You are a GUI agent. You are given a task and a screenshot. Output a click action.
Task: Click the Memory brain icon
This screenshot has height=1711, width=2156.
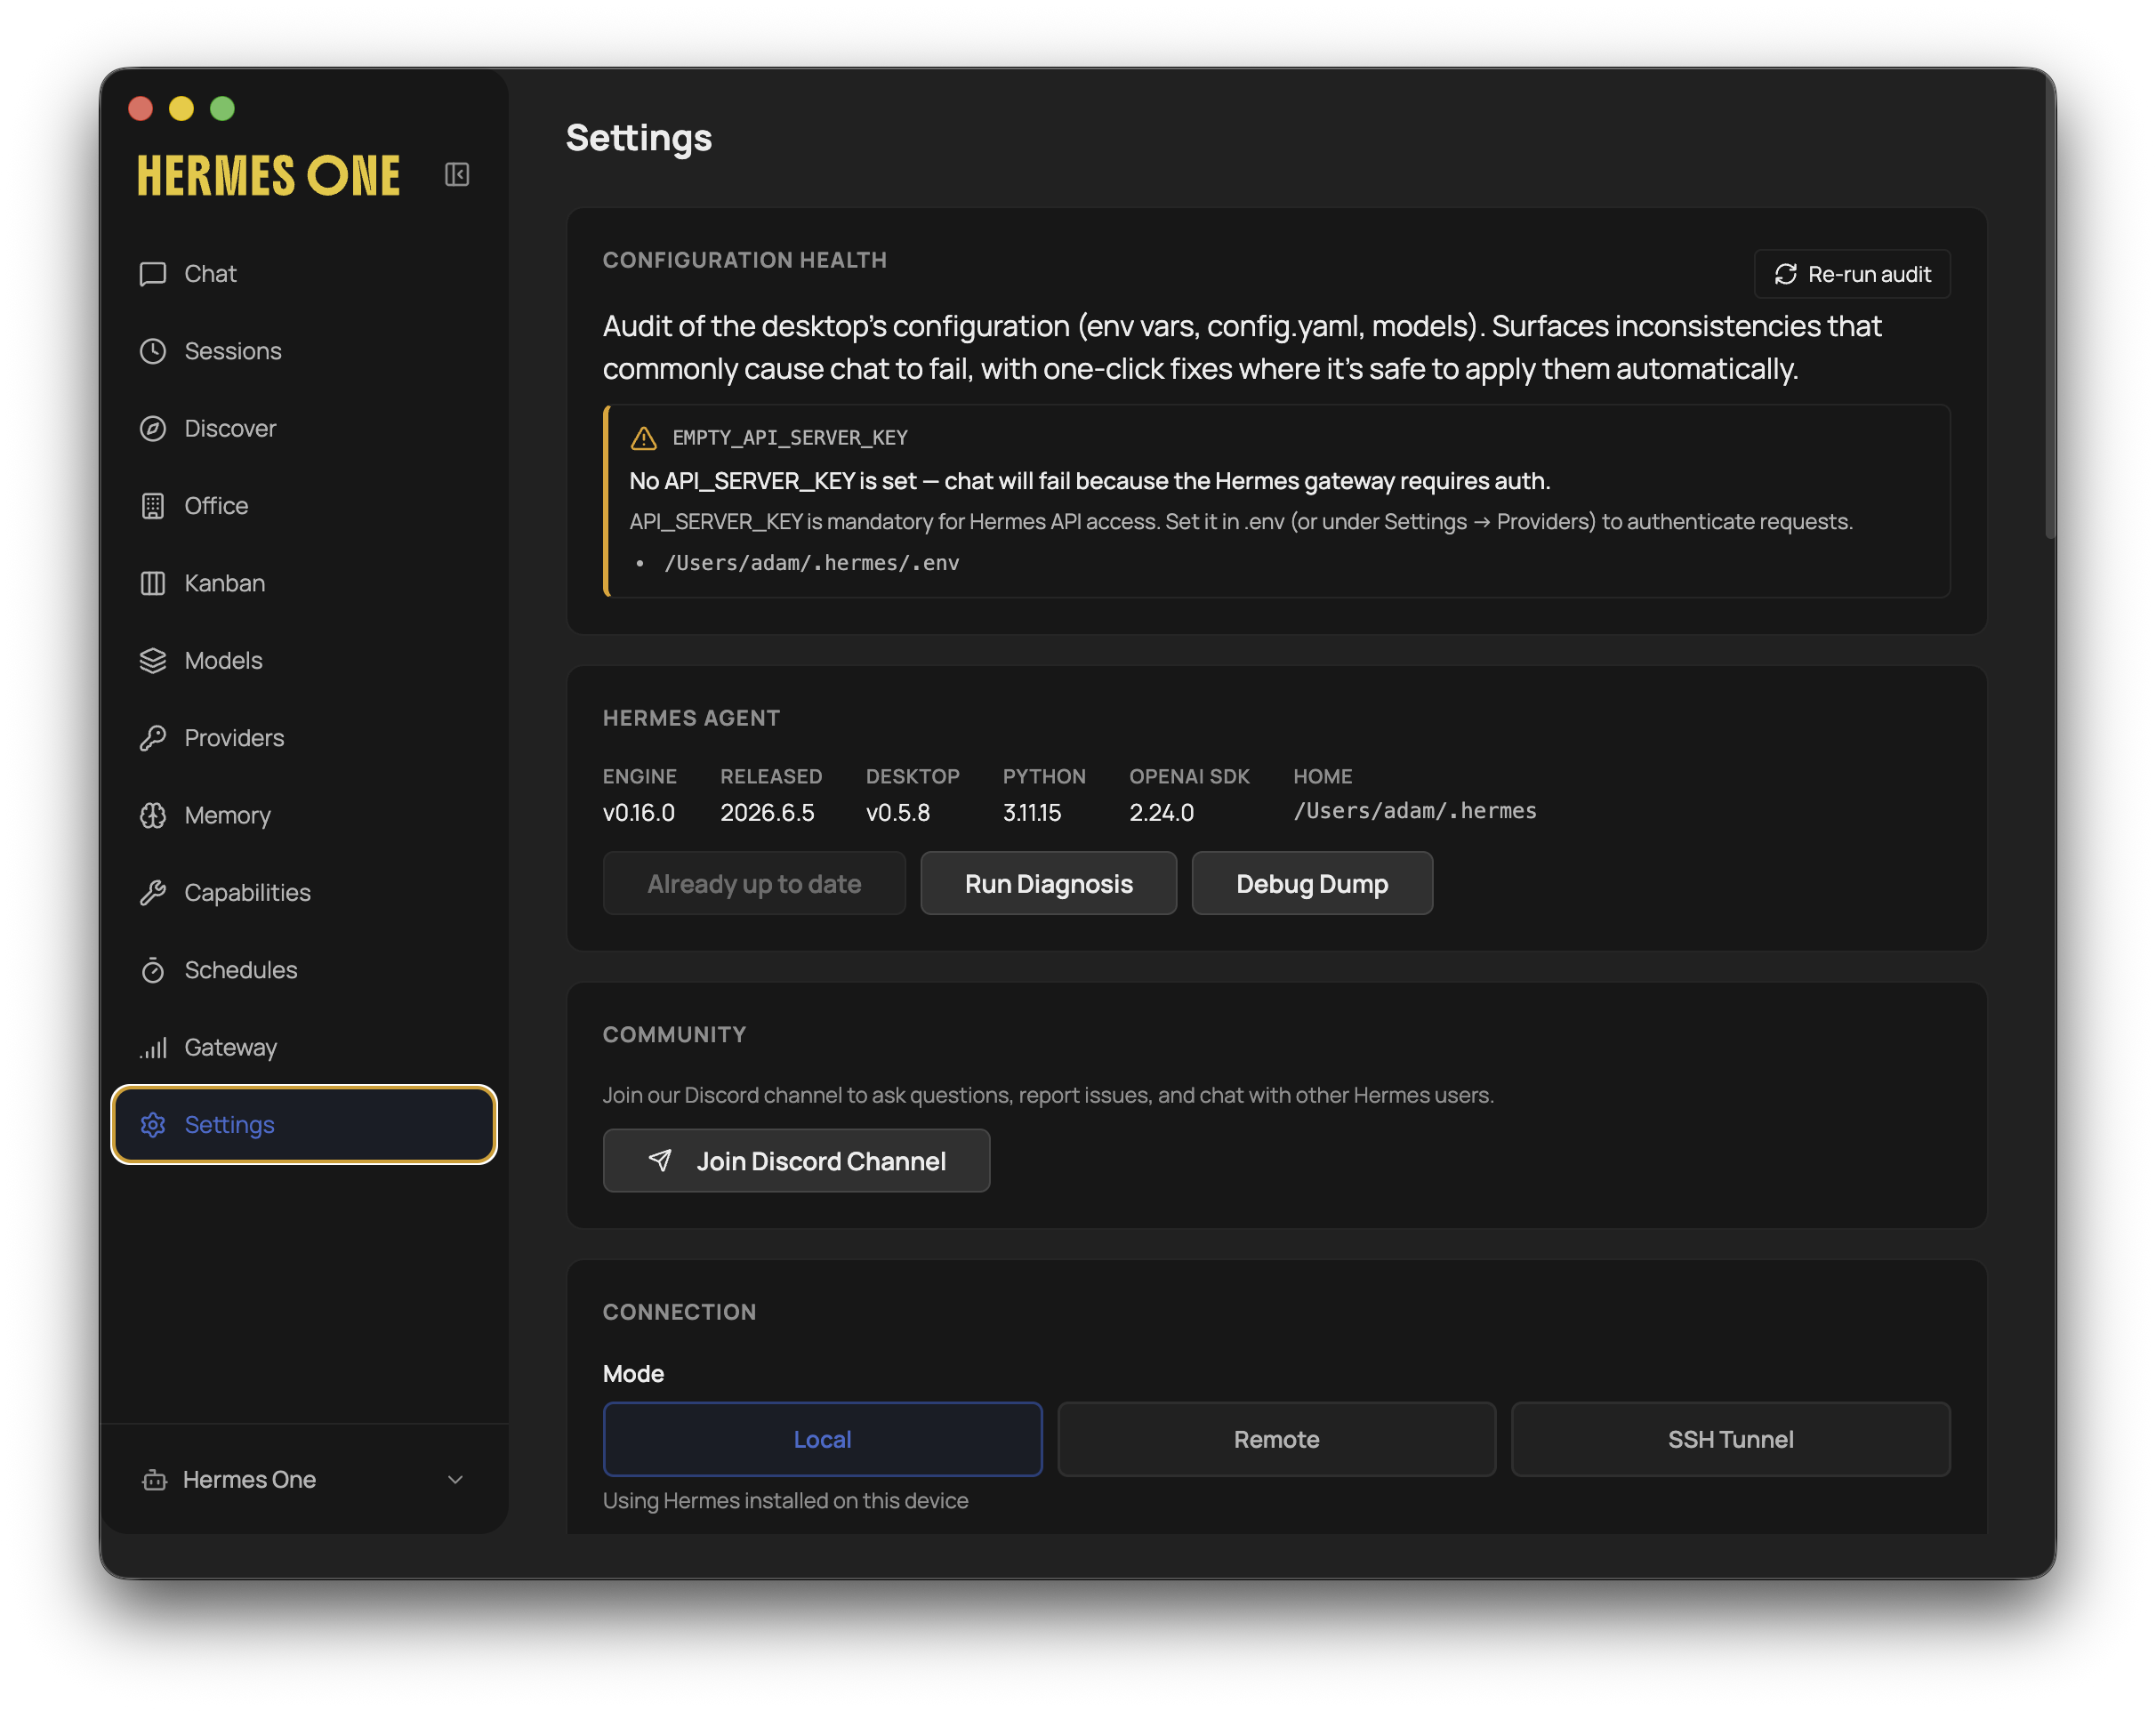coord(153,815)
